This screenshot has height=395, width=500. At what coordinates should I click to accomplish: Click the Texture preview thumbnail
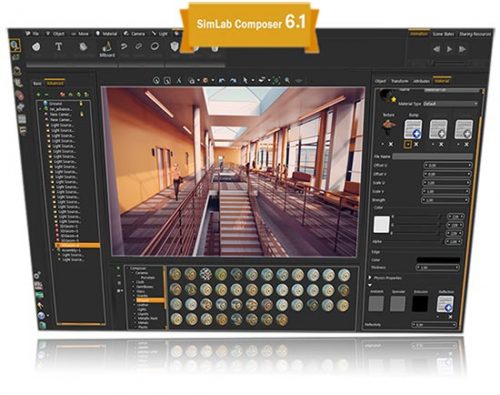(x=389, y=128)
